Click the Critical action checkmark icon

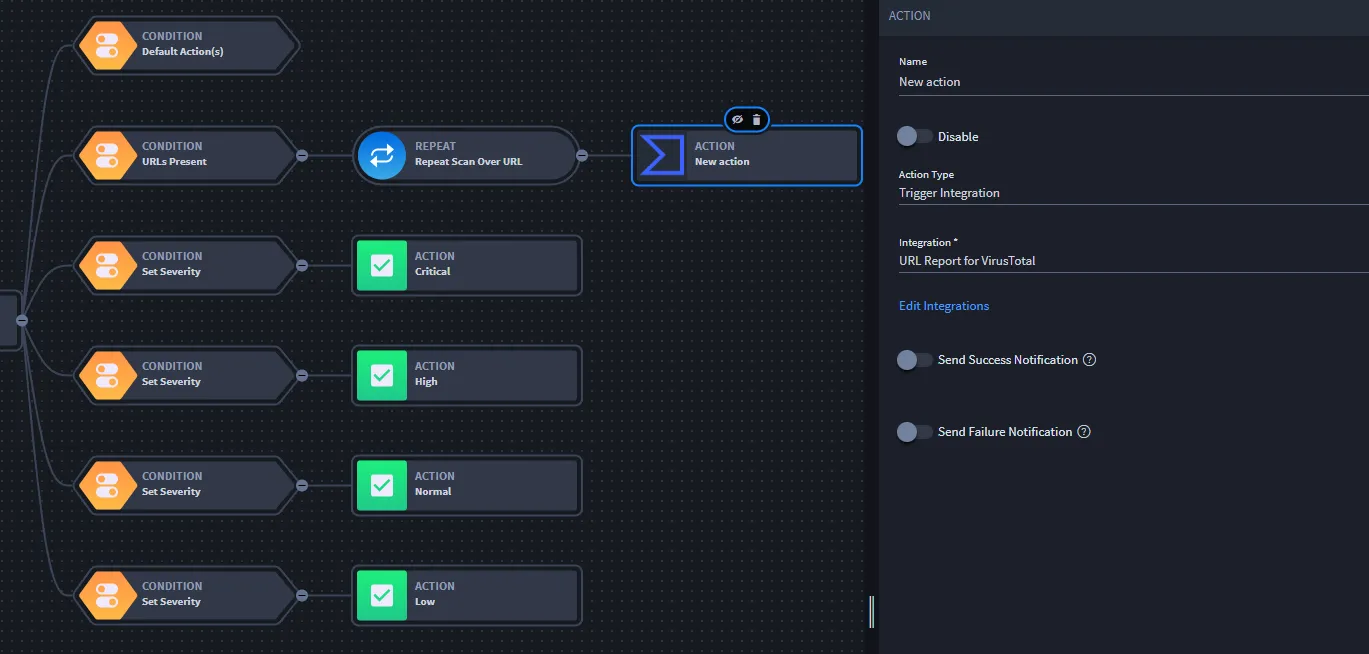(382, 265)
